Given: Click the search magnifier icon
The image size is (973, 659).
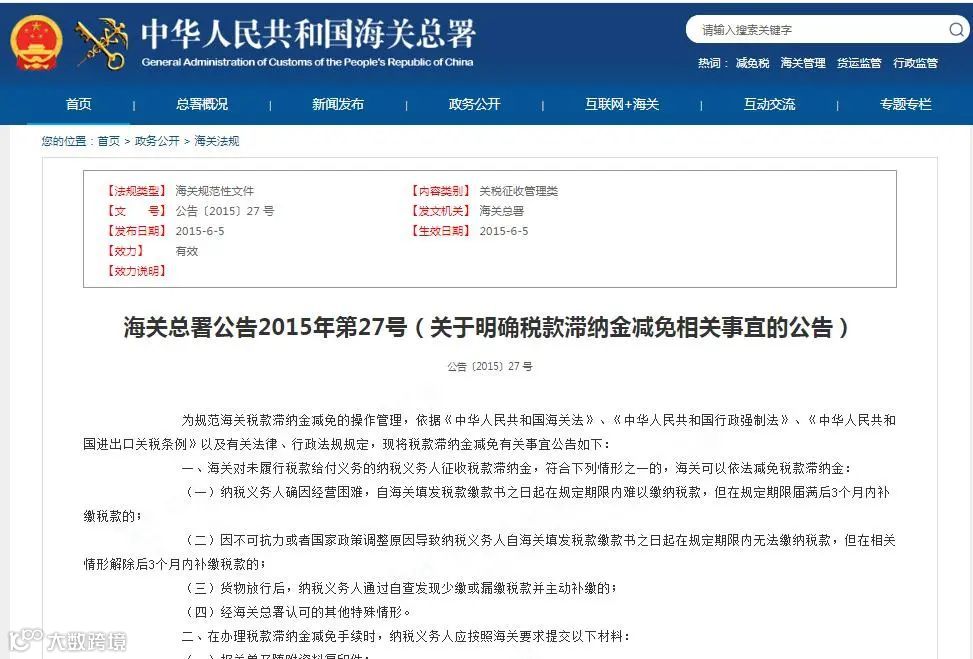Looking at the screenshot, I should click(x=956, y=31).
